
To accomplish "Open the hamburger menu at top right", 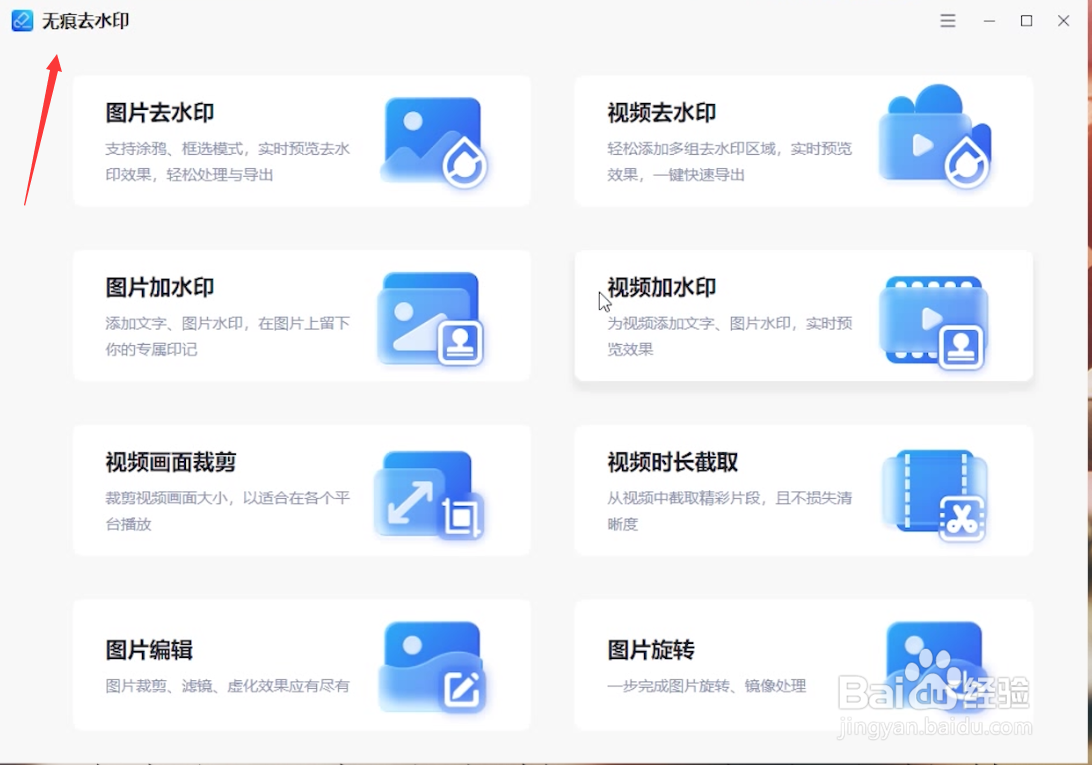I will tap(946, 20).
